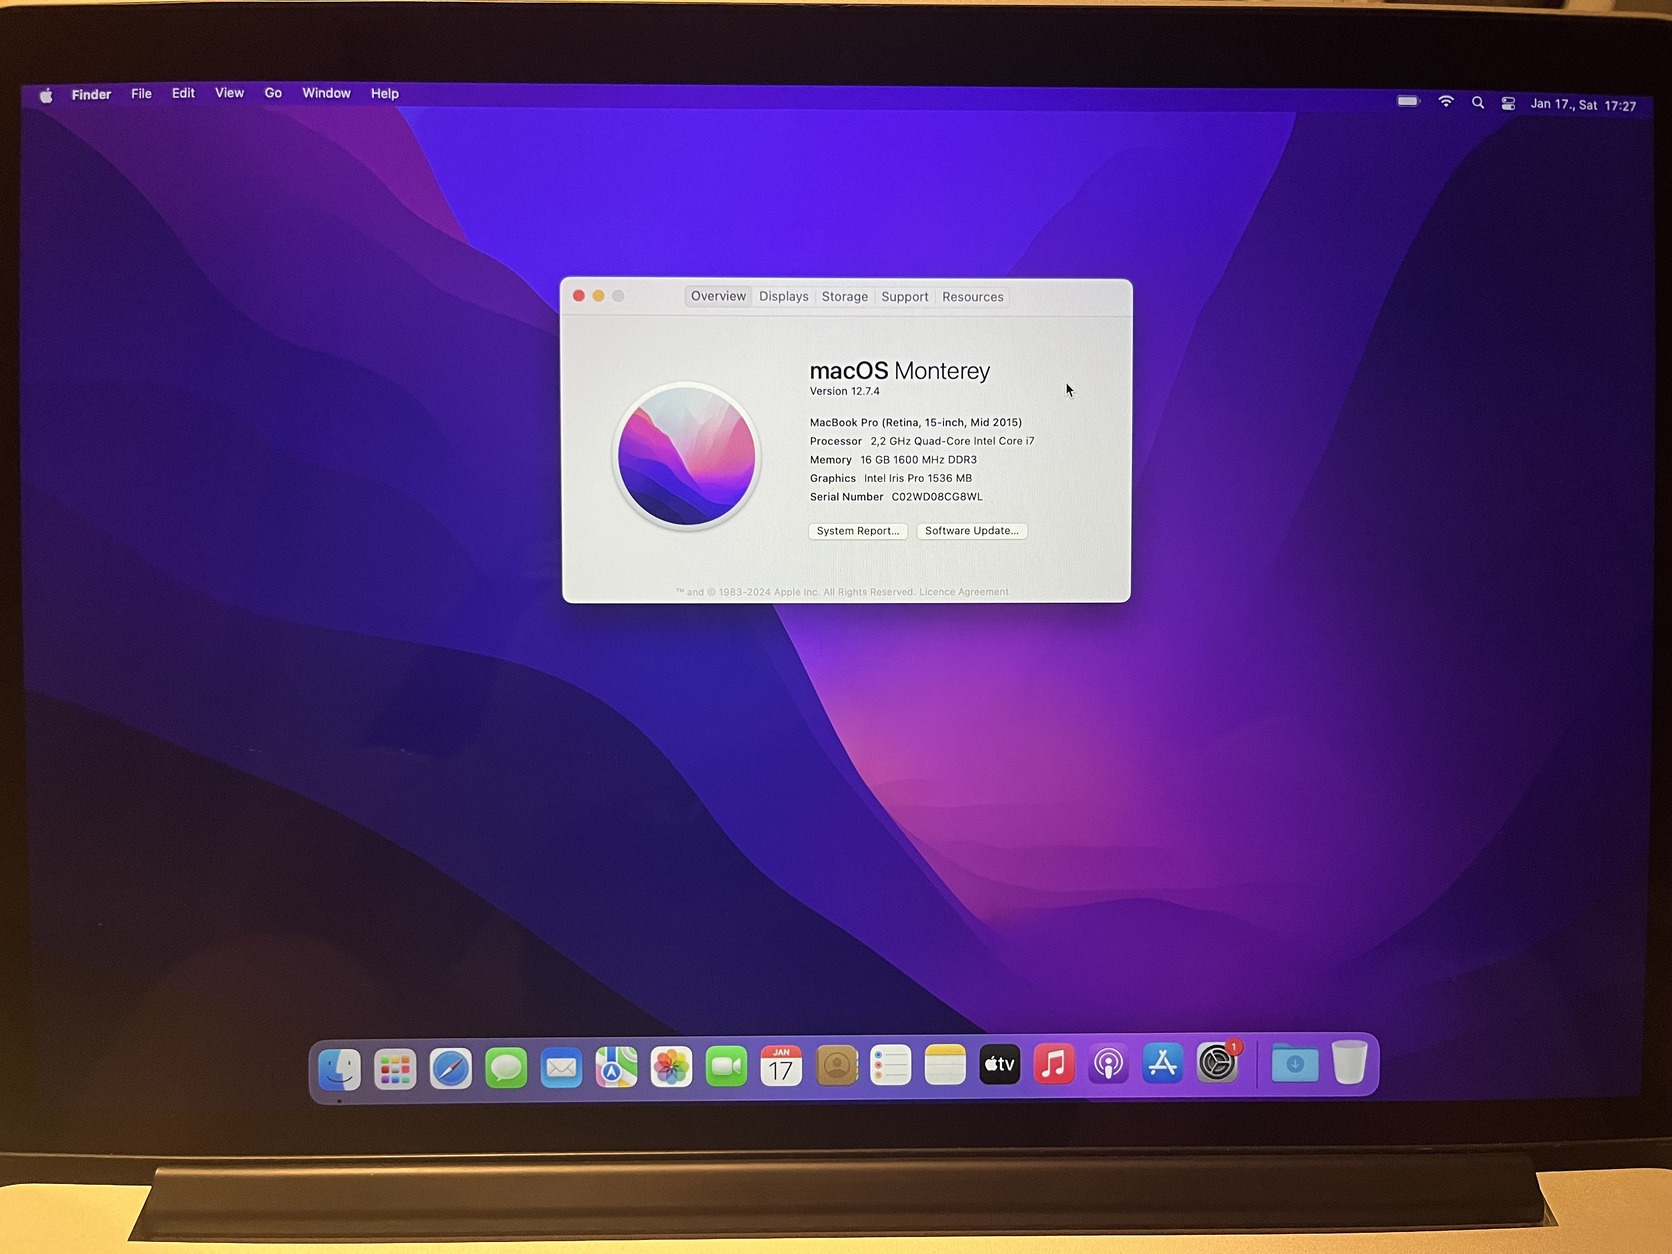This screenshot has height=1254, width=1672.
Task: Click the date and time clock
Action: [1583, 105]
